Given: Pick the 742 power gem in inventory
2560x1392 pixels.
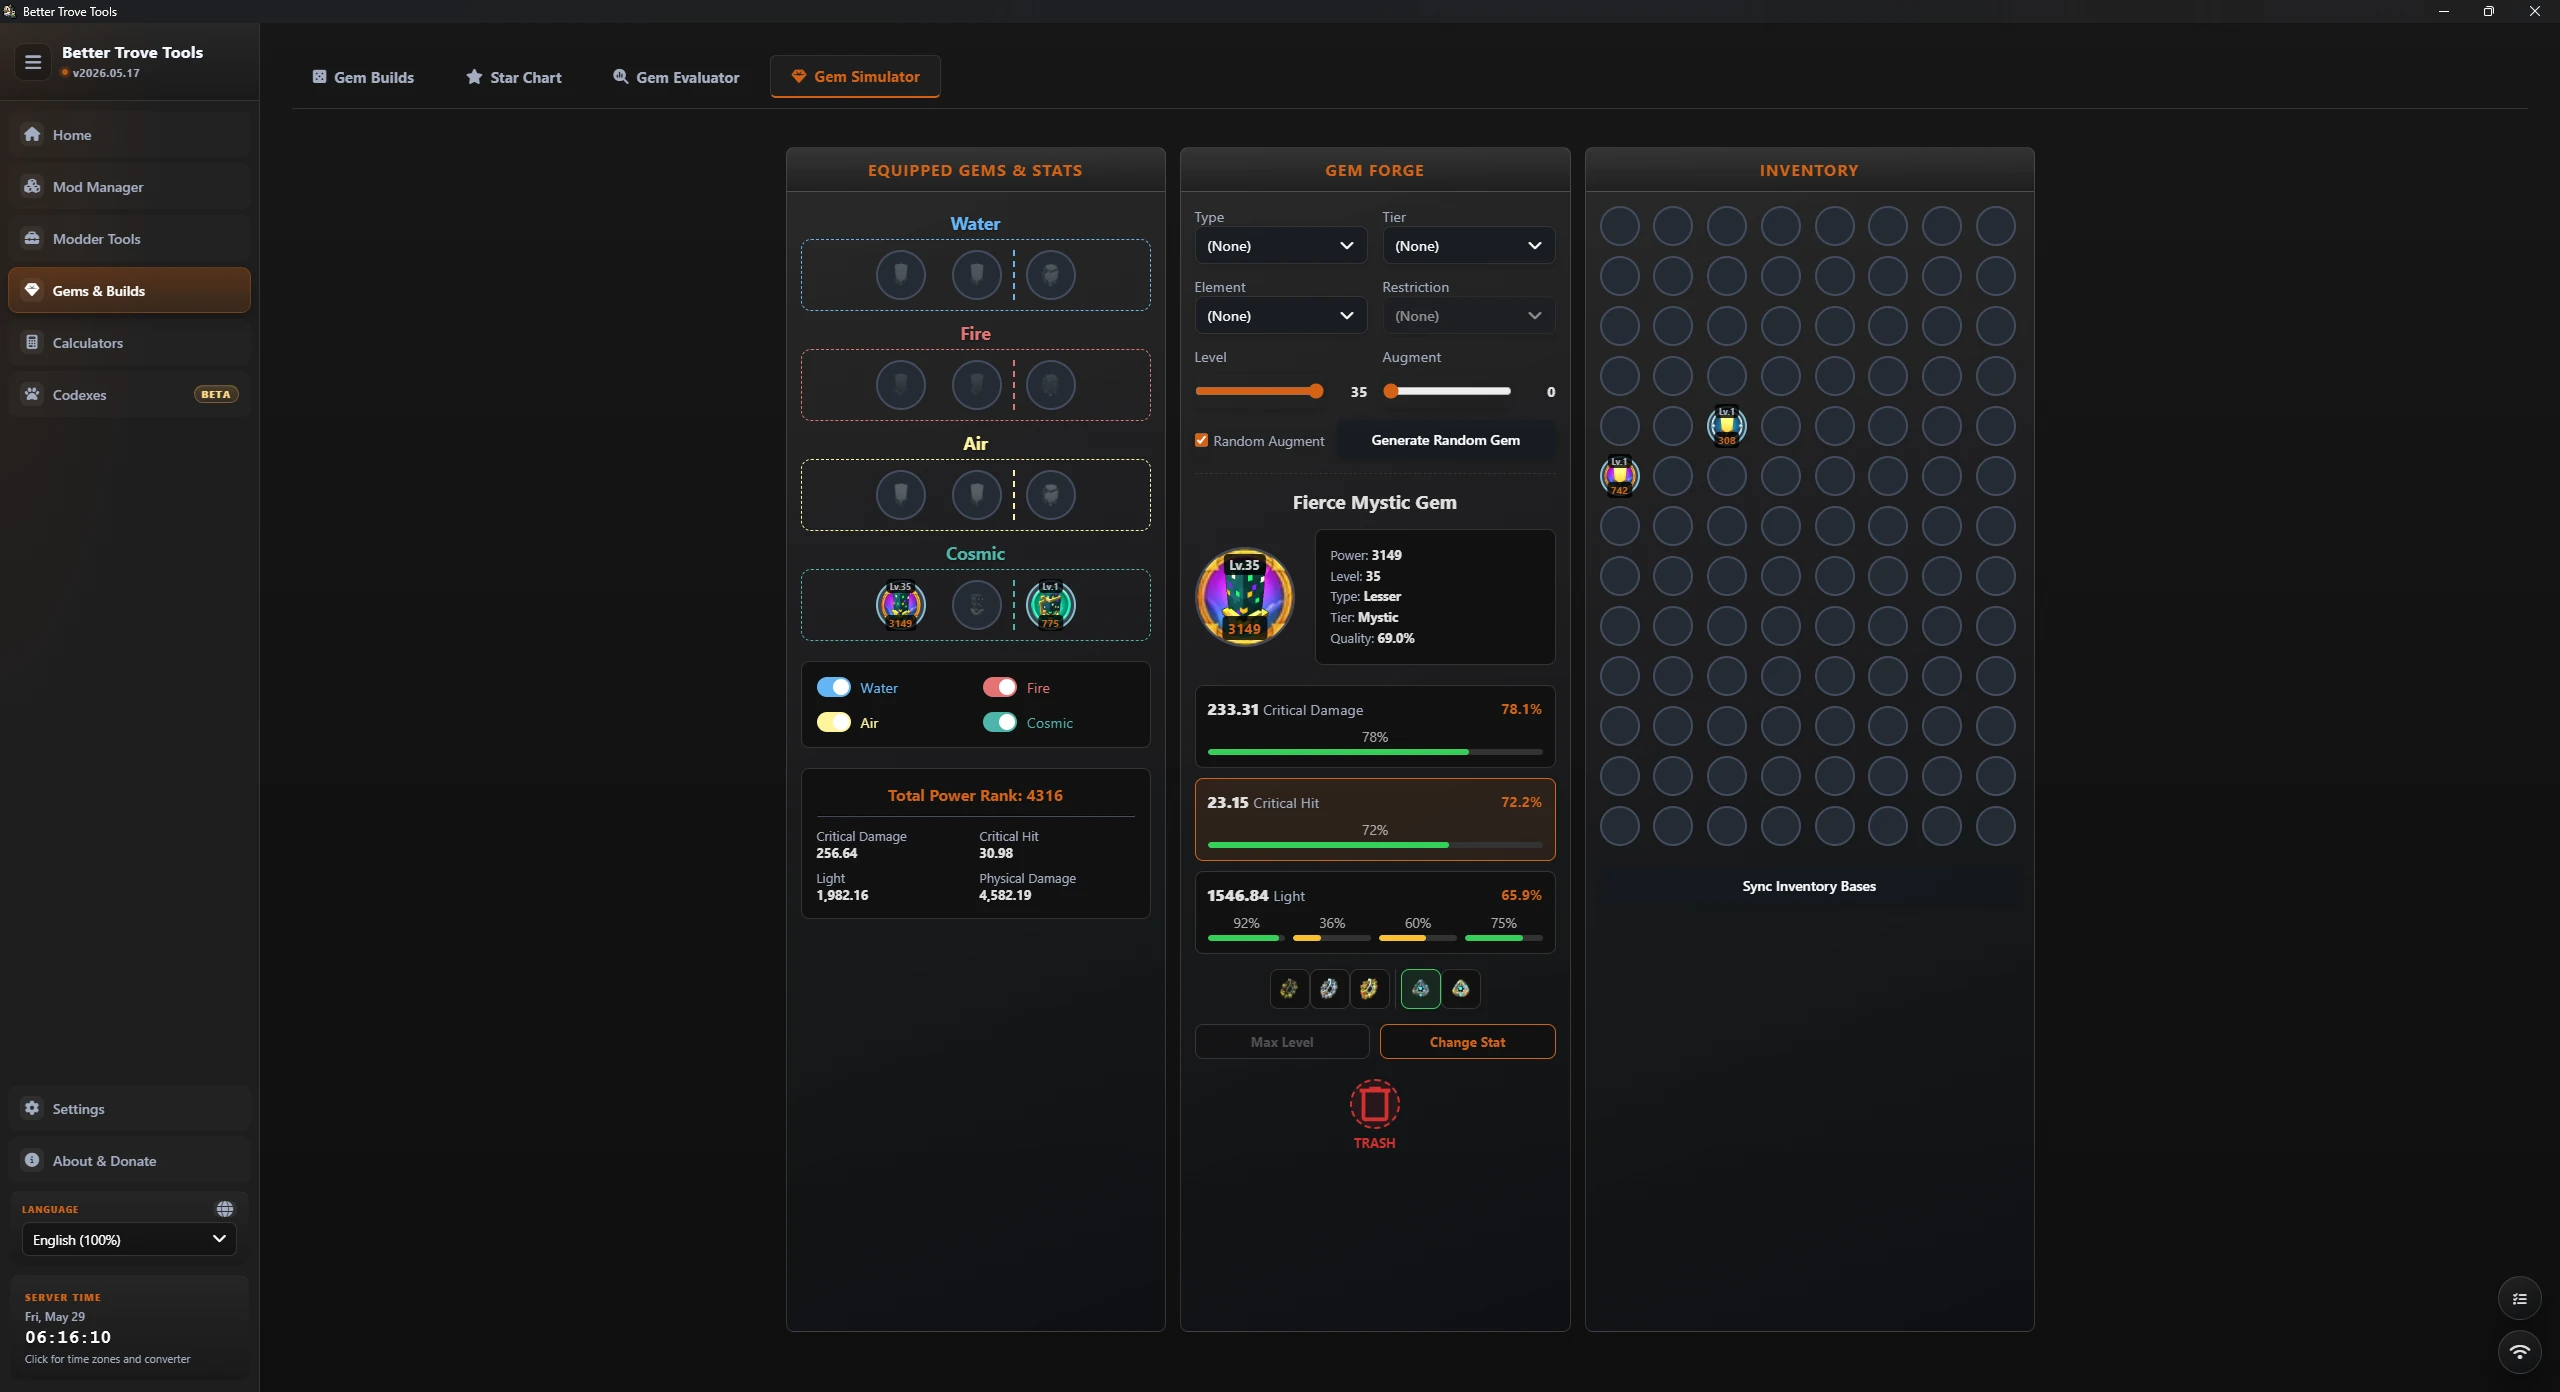Looking at the screenshot, I should pyautogui.click(x=1619, y=476).
